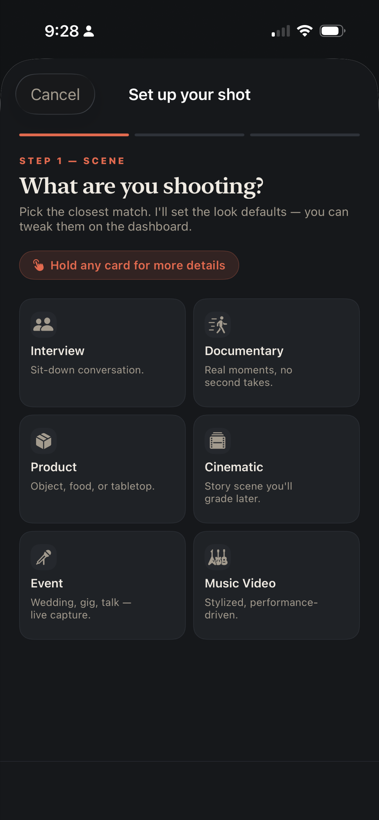Choose the Event scene card title
379x820 pixels.
click(47, 584)
